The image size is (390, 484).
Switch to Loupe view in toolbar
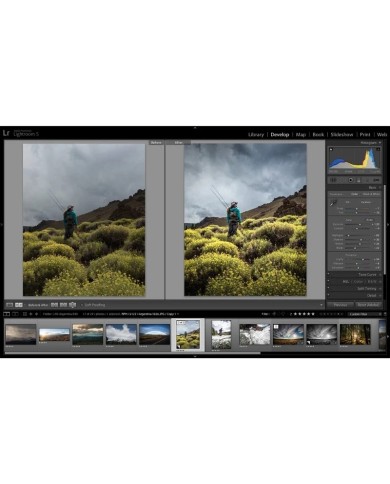click(x=10, y=305)
